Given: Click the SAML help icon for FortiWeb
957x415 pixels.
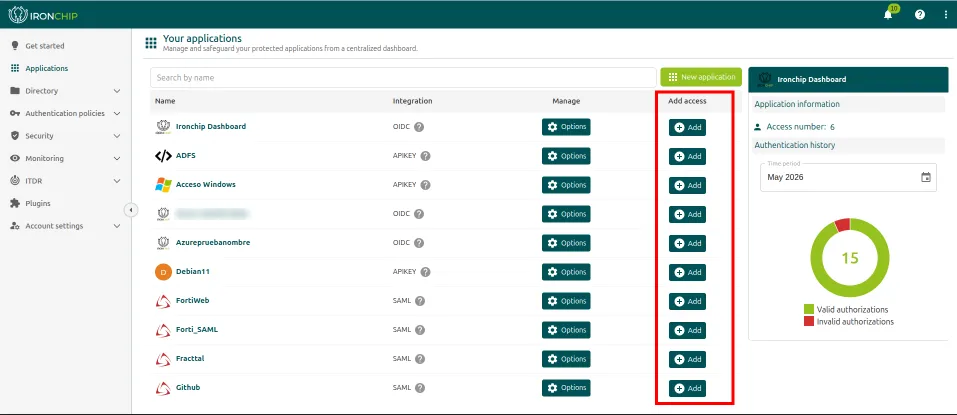Looking at the screenshot, I should click(x=420, y=301).
